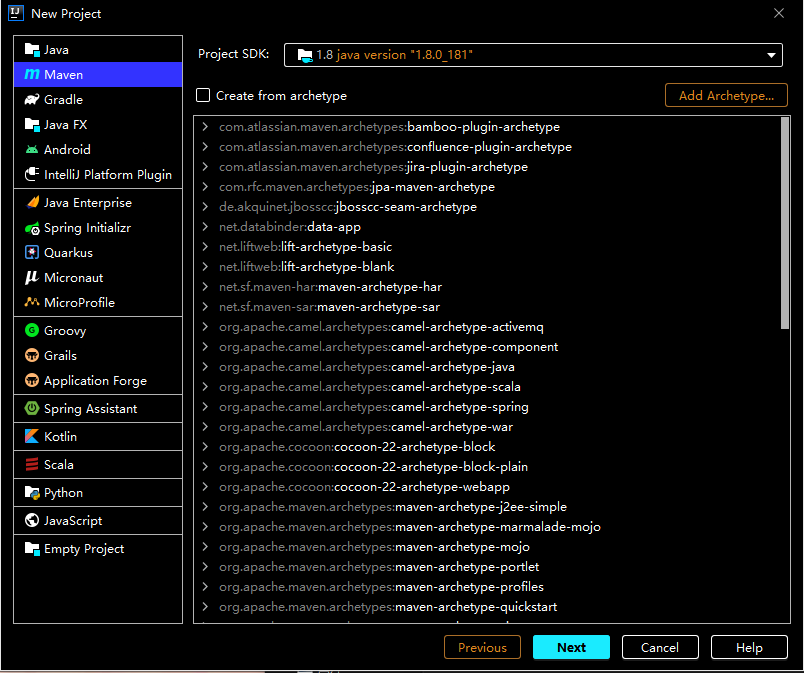Viewport: 804px width, 673px height.
Task: Click the Help button
Action: click(x=749, y=647)
